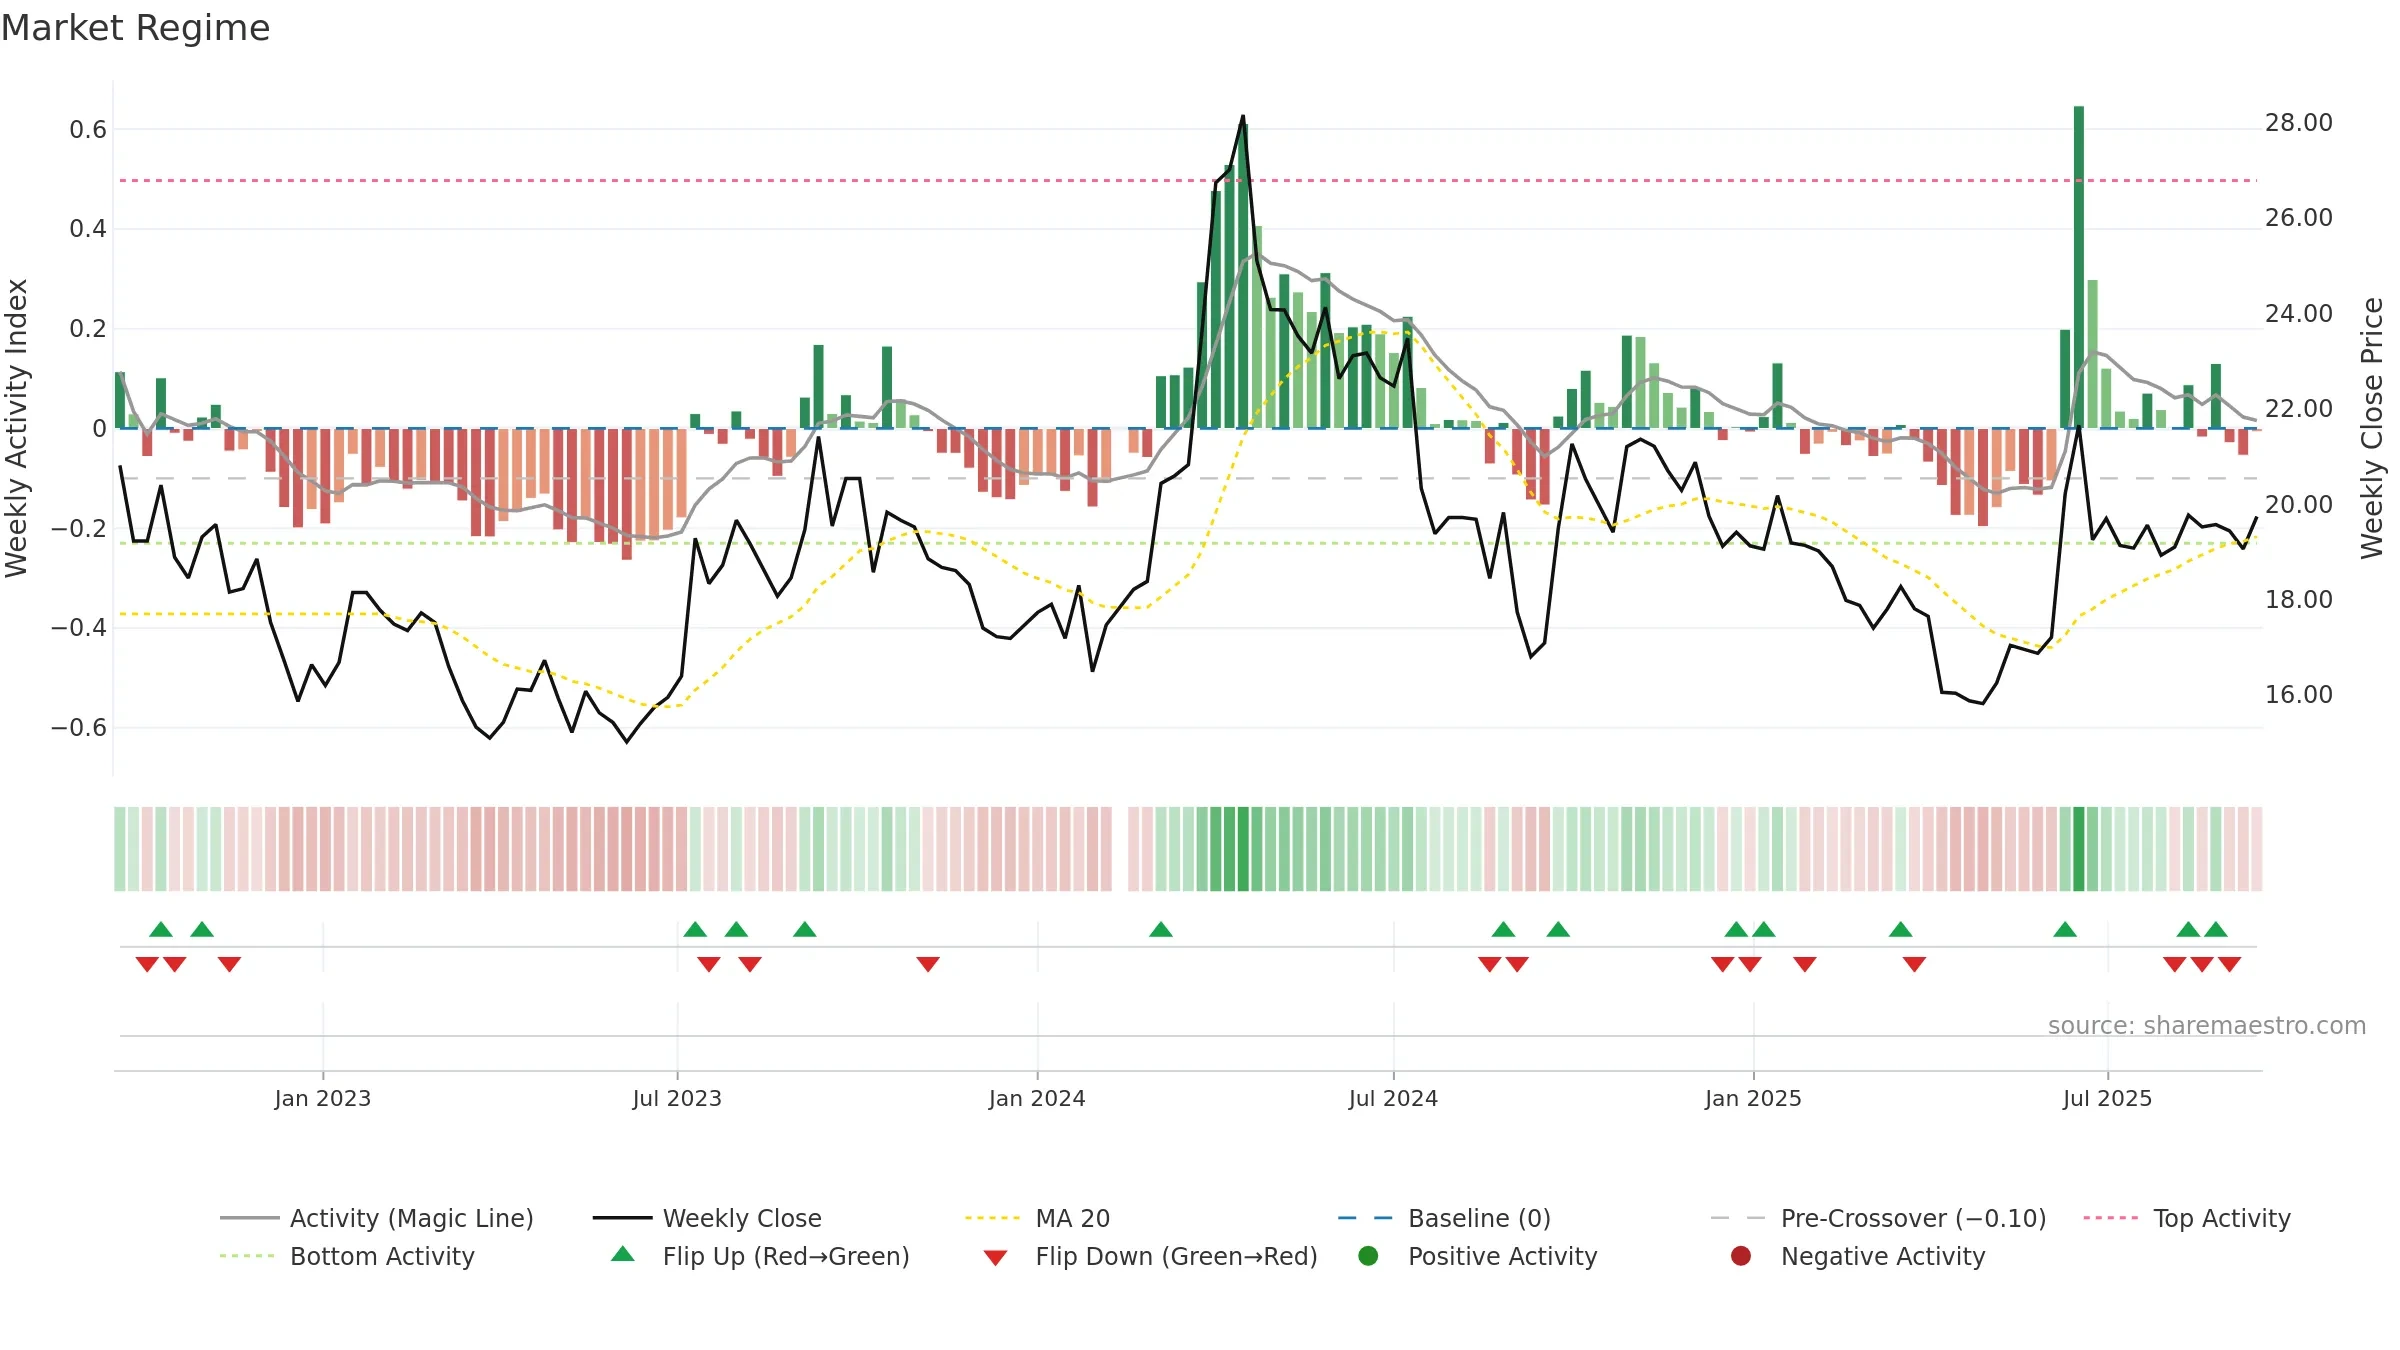Click the 0.6 activity axis label
The image size is (2400, 1350).
click(x=88, y=130)
